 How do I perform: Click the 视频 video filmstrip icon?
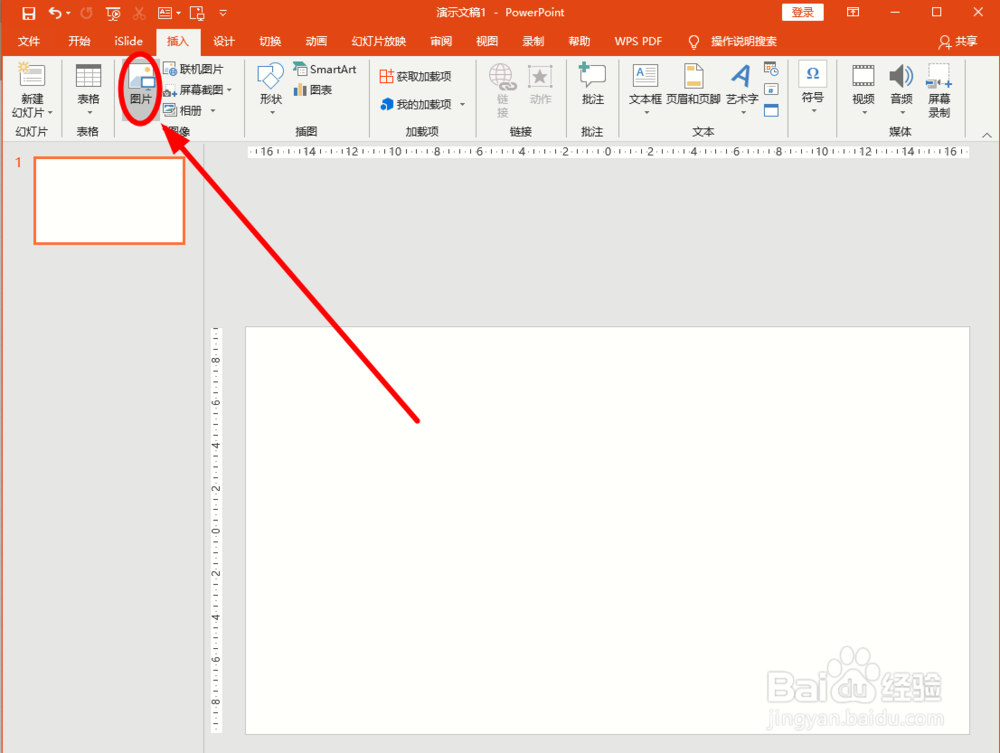[x=863, y=76]
